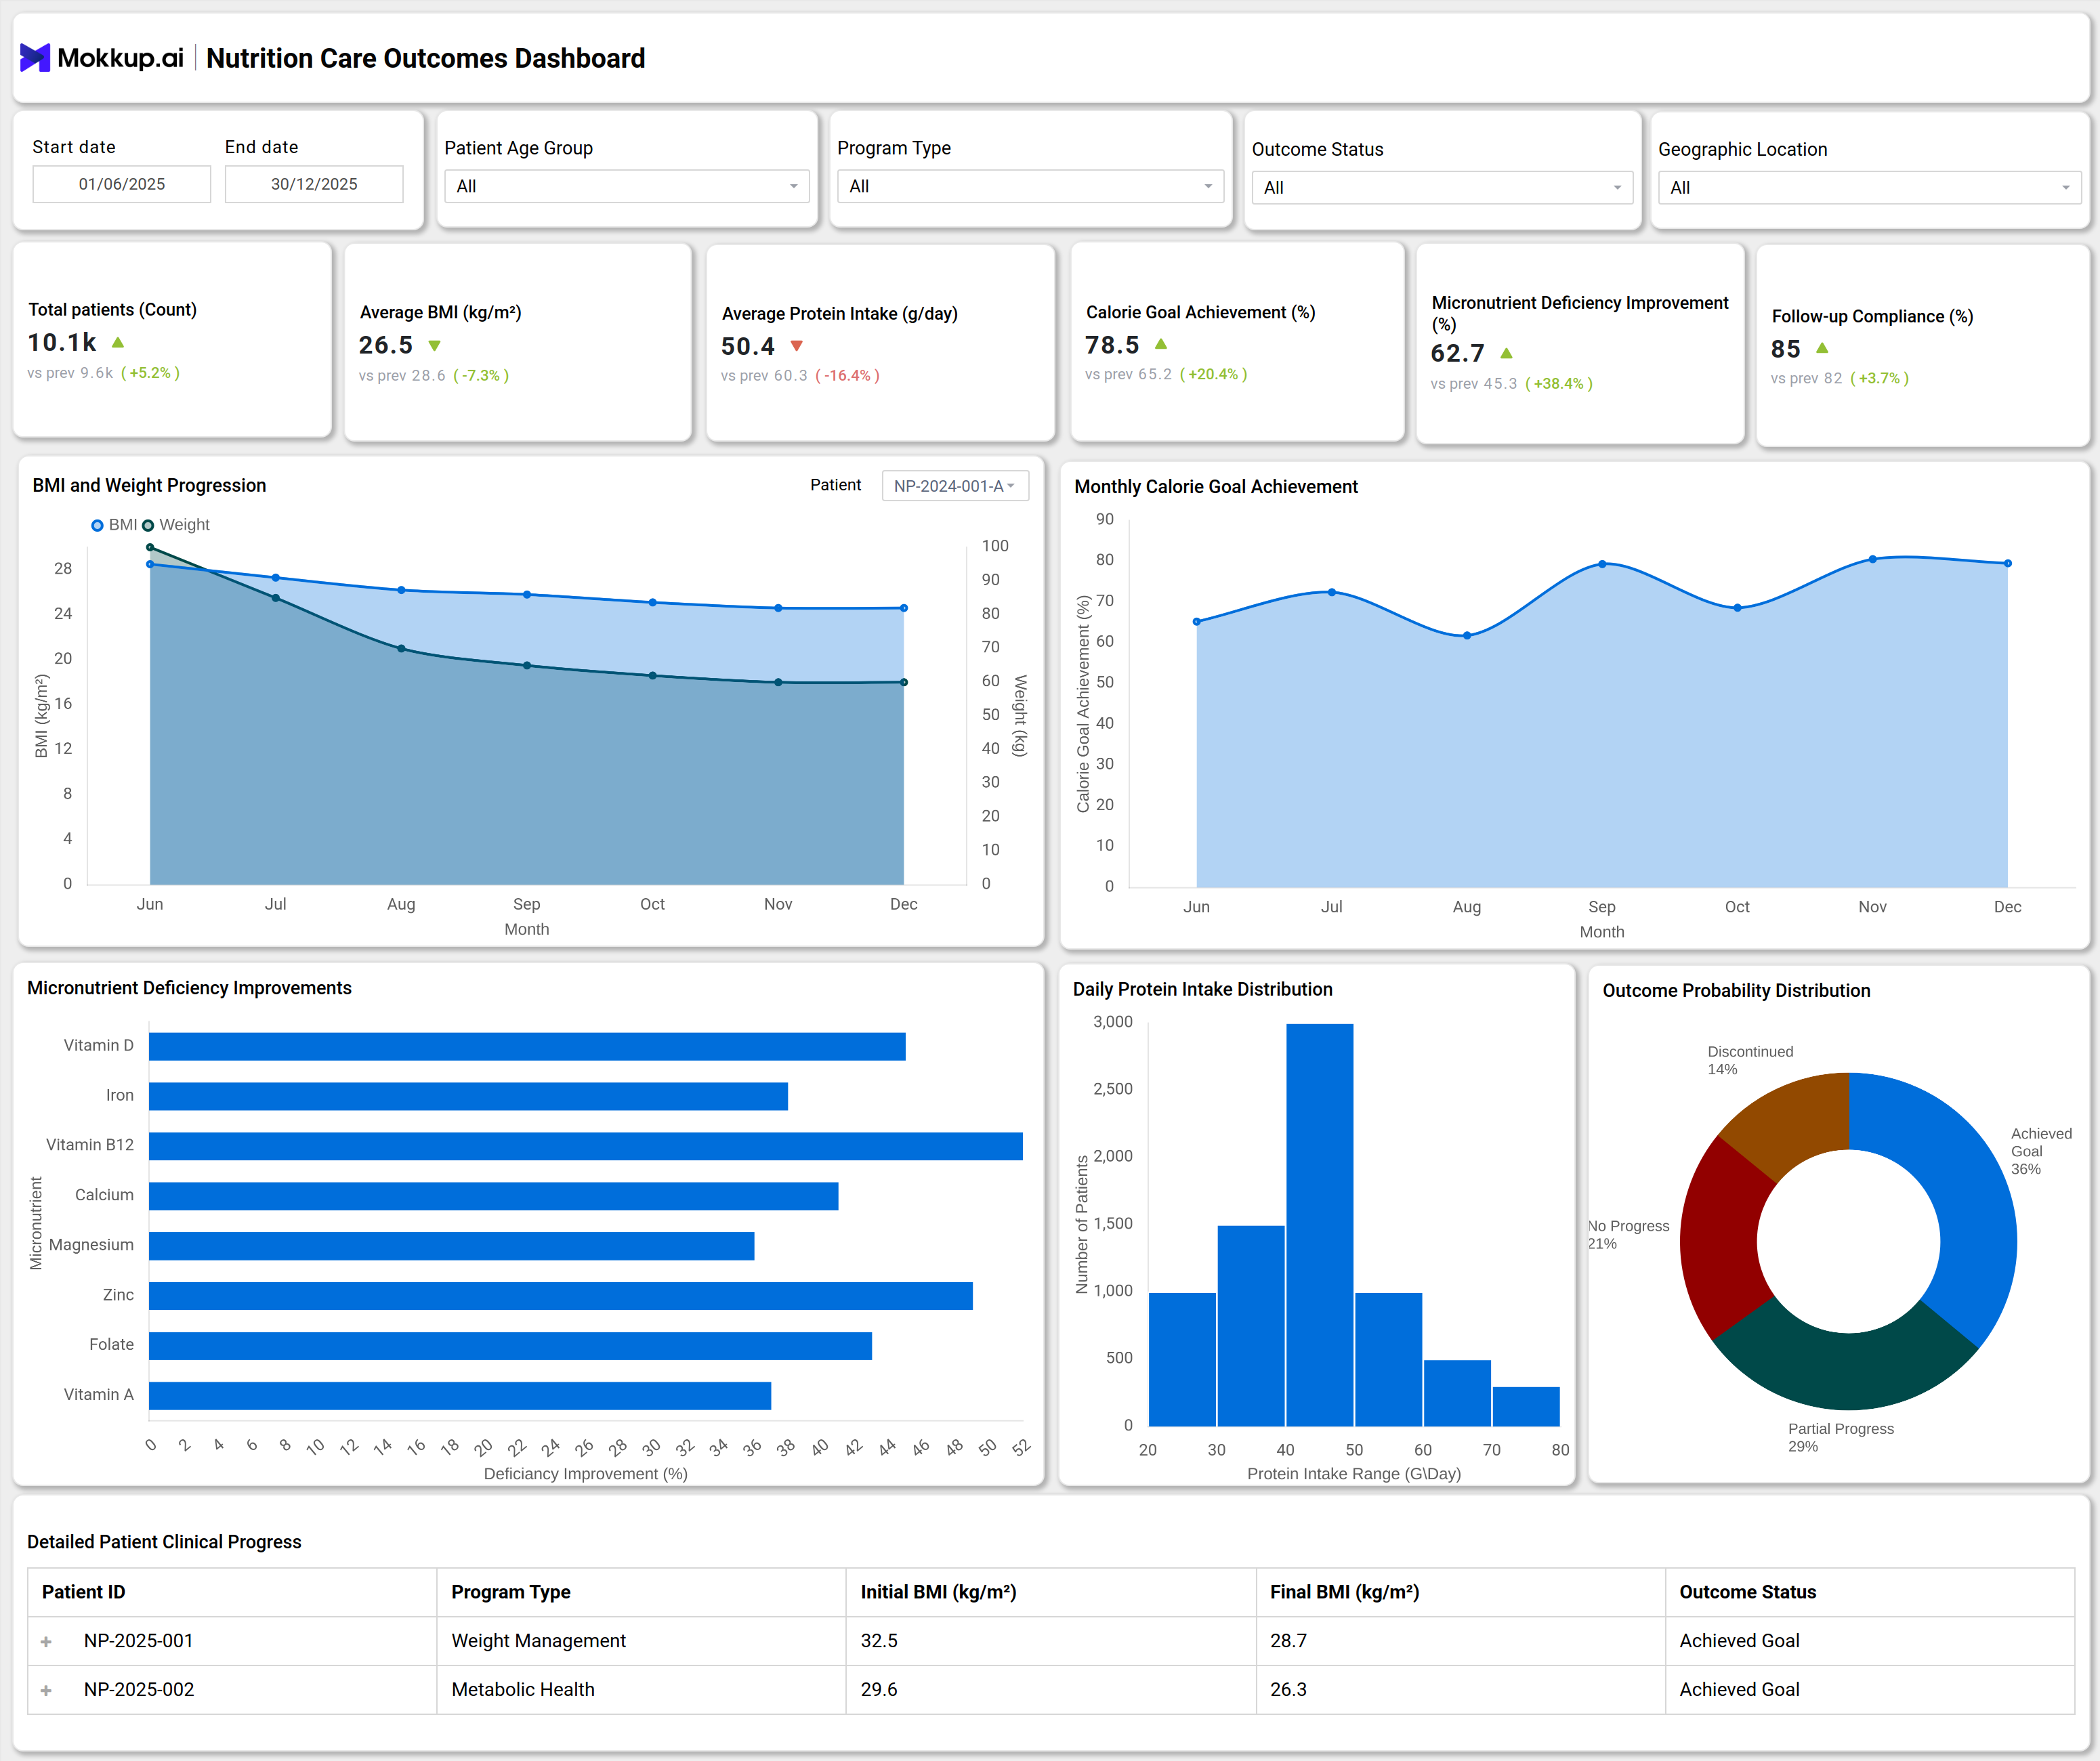Click the Folate bar
The width and height of the screenshot is (2100, 1761).
pos(510,1346)
